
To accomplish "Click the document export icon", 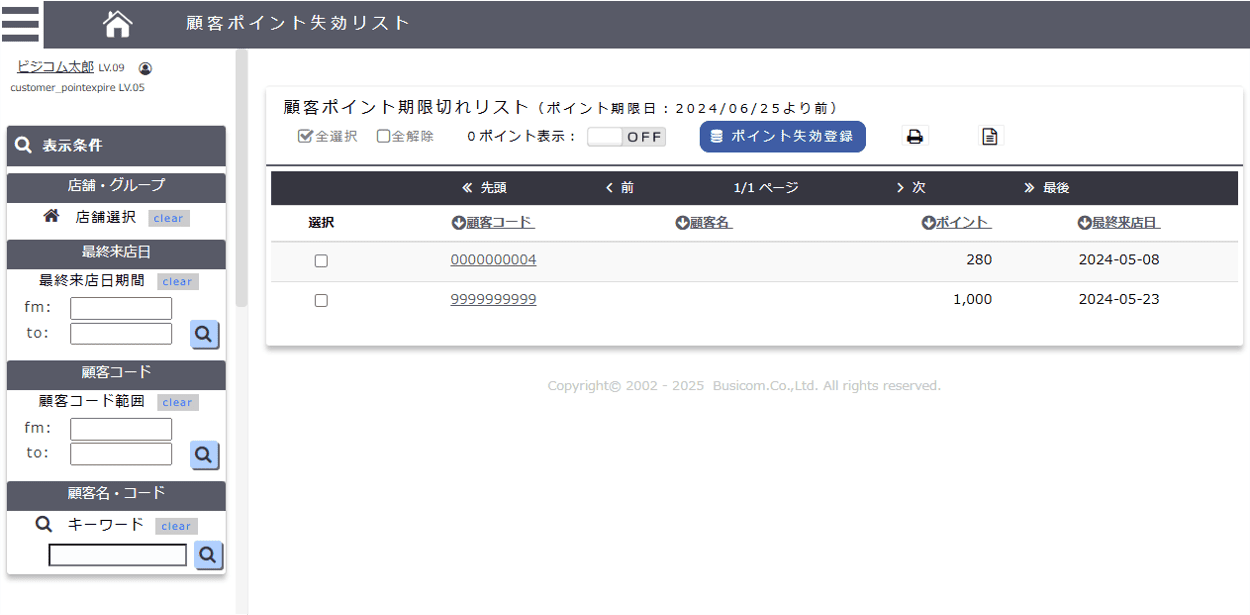I will tap(990, 137).
